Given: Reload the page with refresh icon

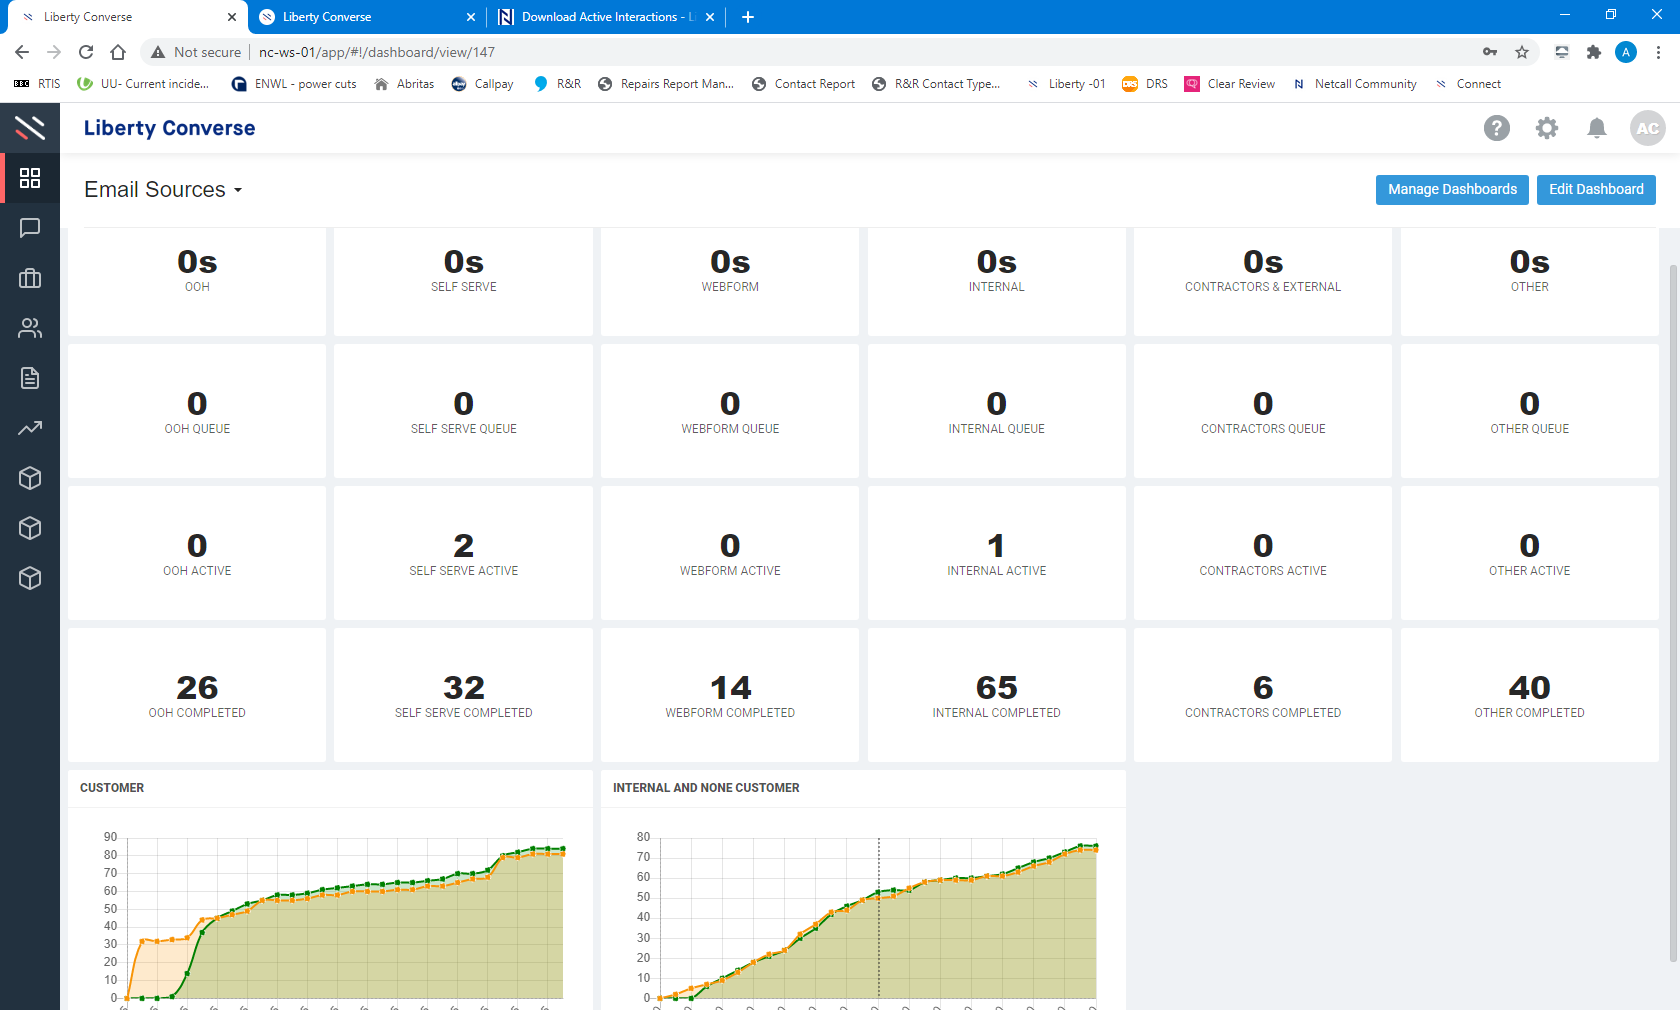Looking at the screenshot, I should click(x=86, y=52).
